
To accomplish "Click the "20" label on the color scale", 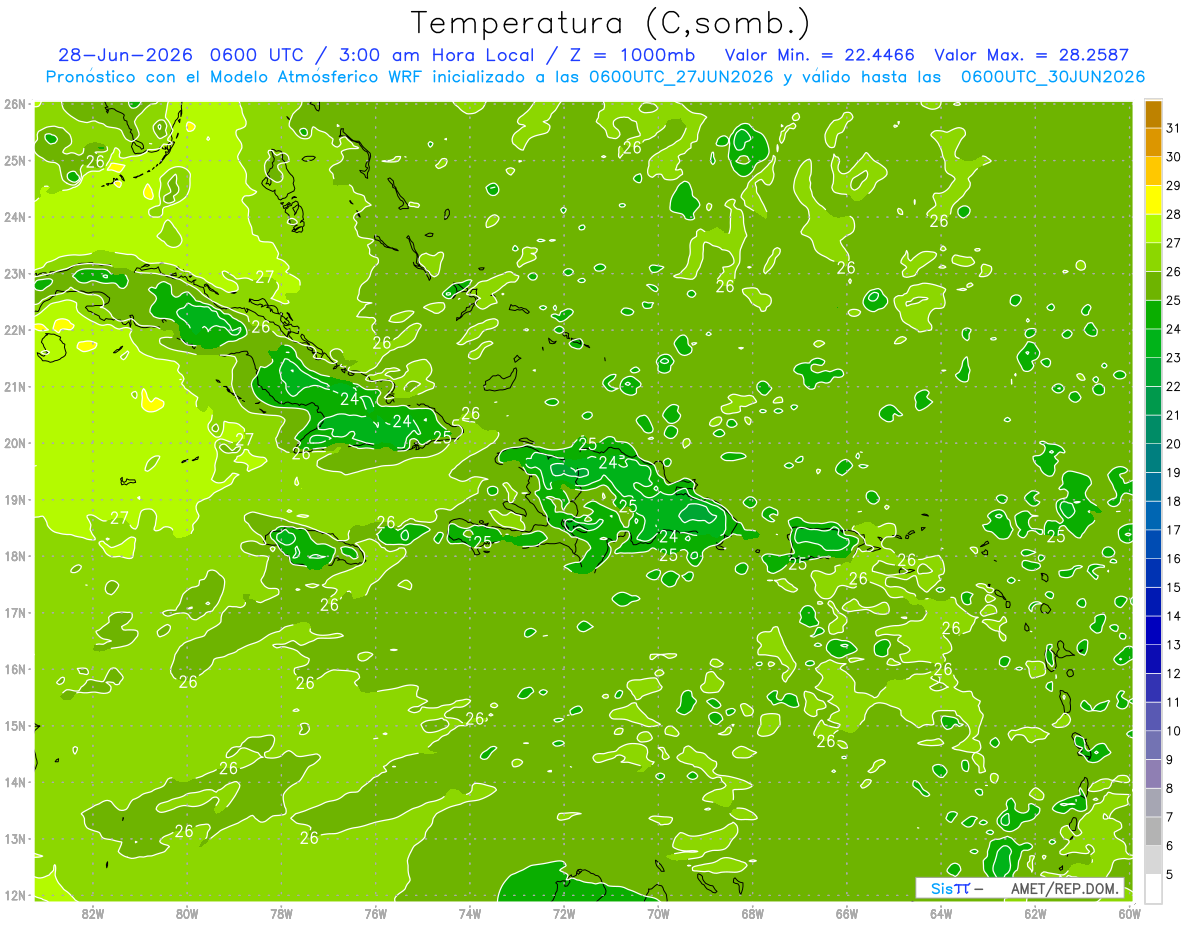I will [x=1174, y=444].
